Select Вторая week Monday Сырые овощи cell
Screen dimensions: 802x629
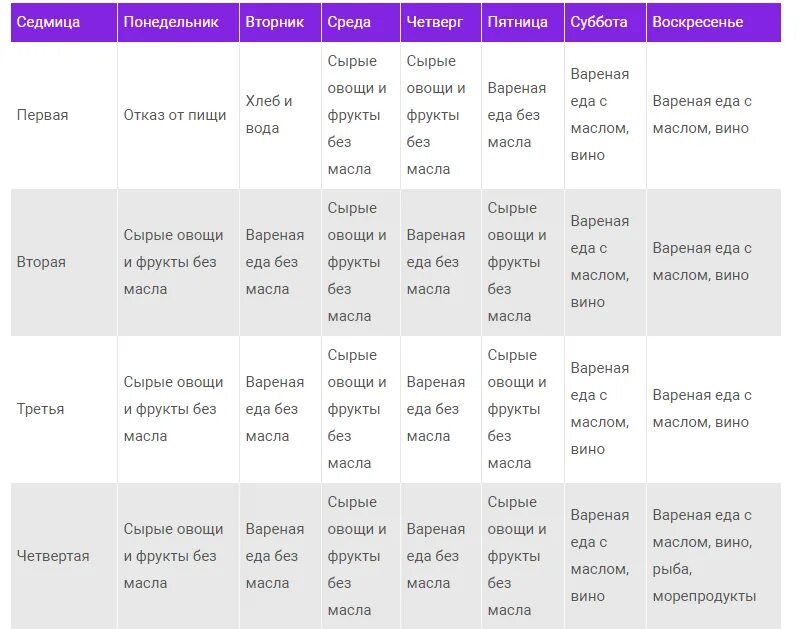coord(179,262)
